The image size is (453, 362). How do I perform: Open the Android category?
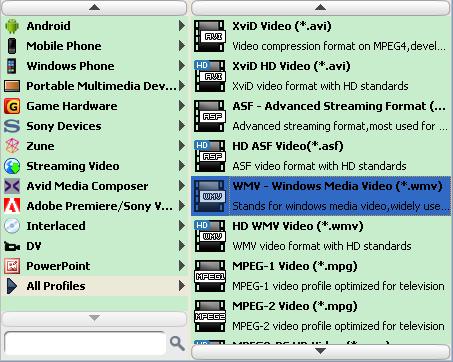tap(95, 26)
